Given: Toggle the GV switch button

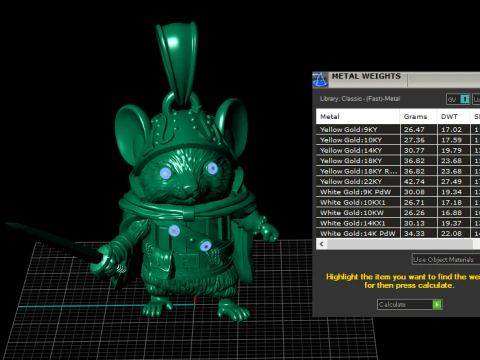Looking at the screenshot, I should [458, 99].
